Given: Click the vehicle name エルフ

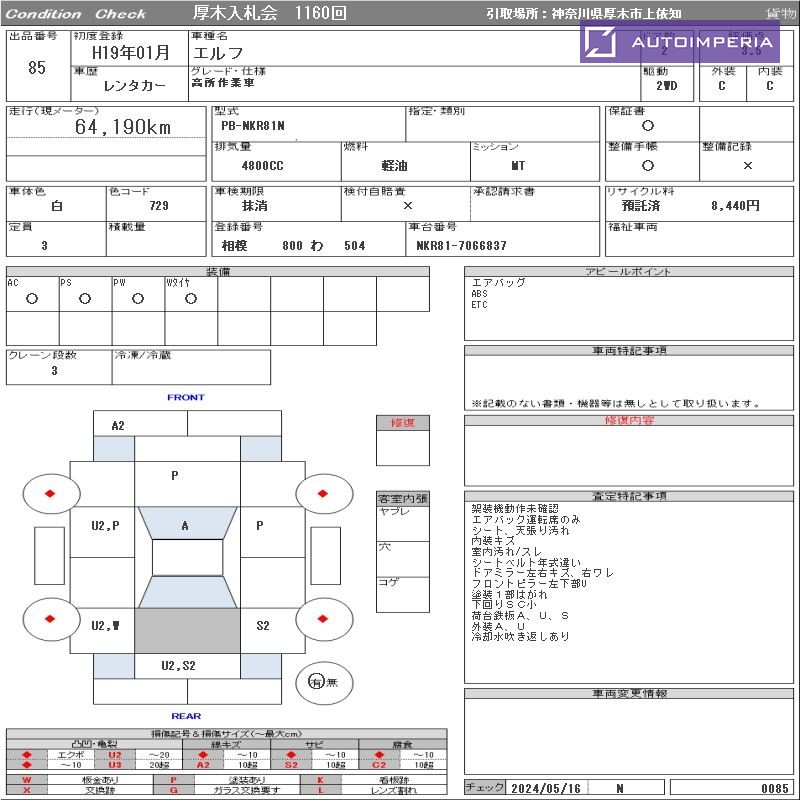Looking at the screenshot, I should 218,53.
